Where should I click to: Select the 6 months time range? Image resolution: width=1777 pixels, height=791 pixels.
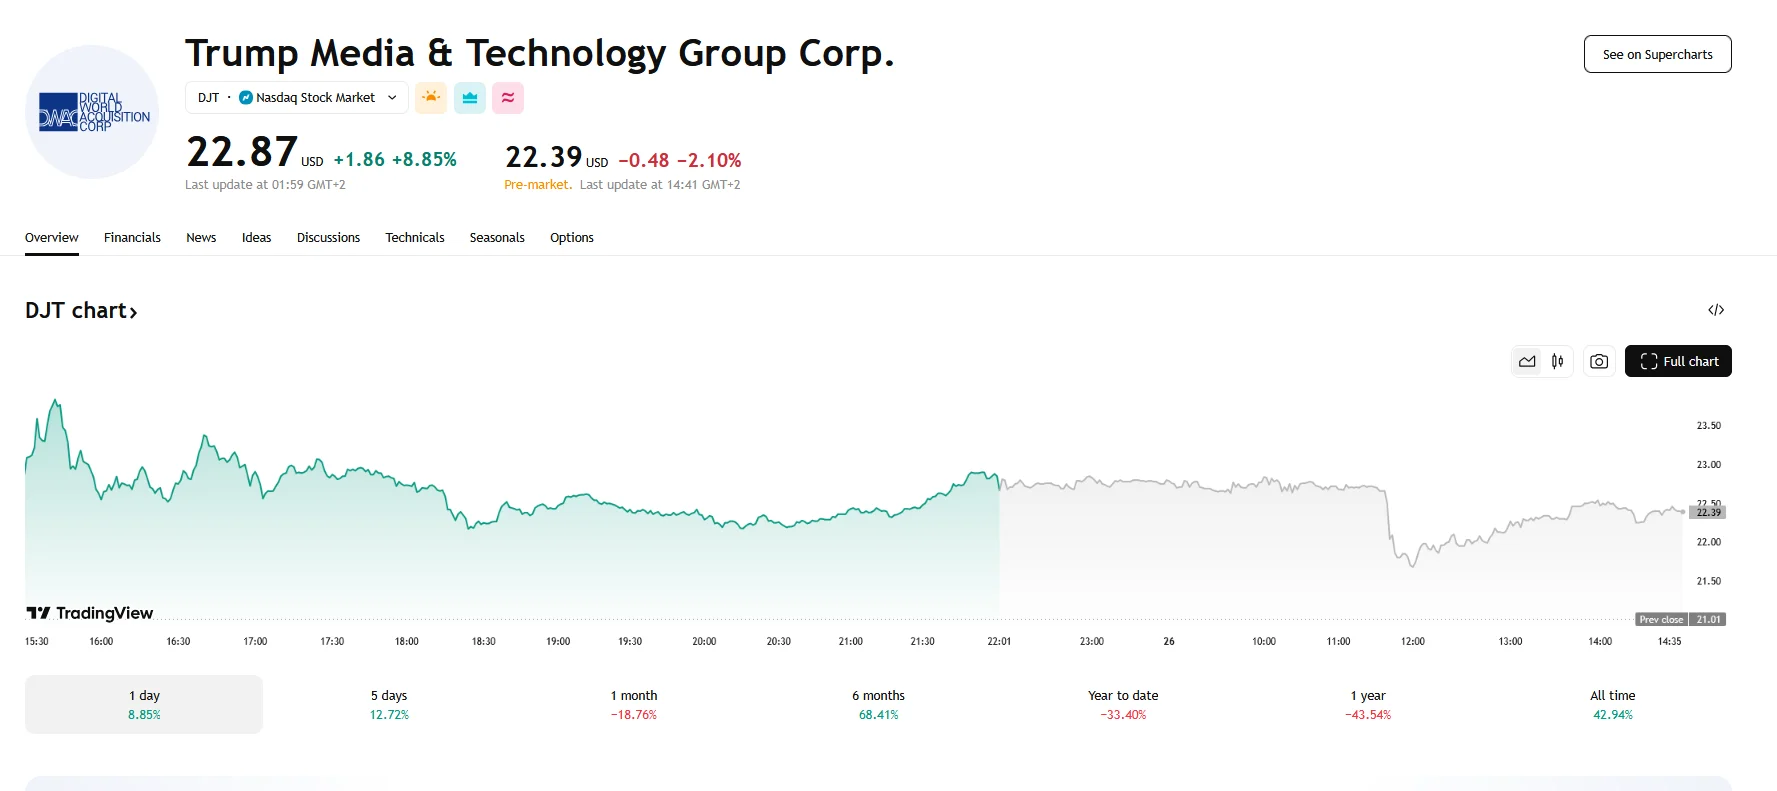879,704
